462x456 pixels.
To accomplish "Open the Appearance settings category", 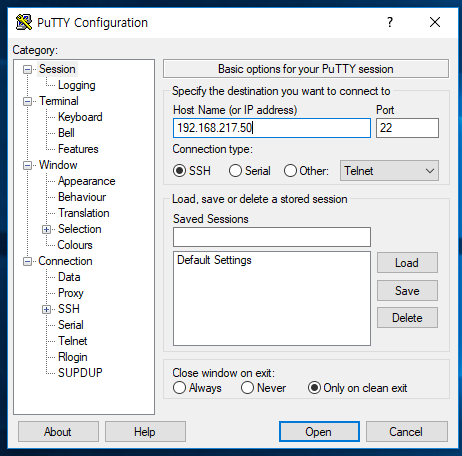I will tap(86, 181).
